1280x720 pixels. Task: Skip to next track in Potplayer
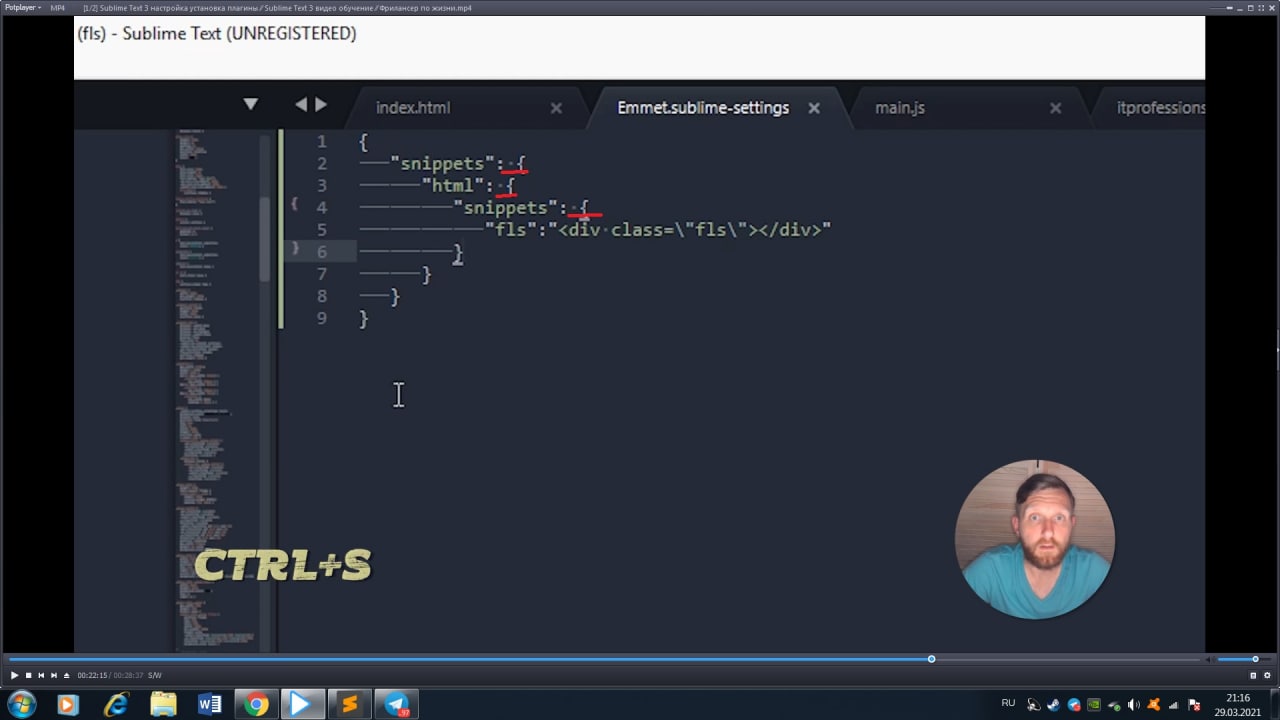tap(54, 675)
